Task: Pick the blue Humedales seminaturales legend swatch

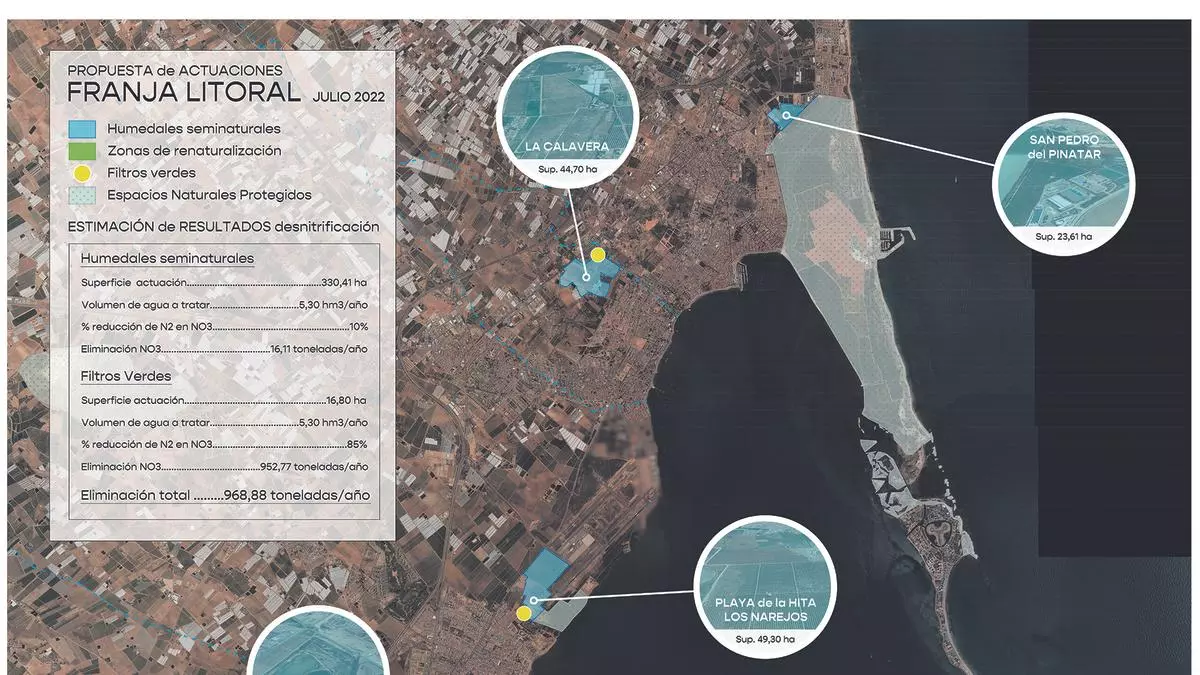Action: pyautogui.click(x=82, y=129)
